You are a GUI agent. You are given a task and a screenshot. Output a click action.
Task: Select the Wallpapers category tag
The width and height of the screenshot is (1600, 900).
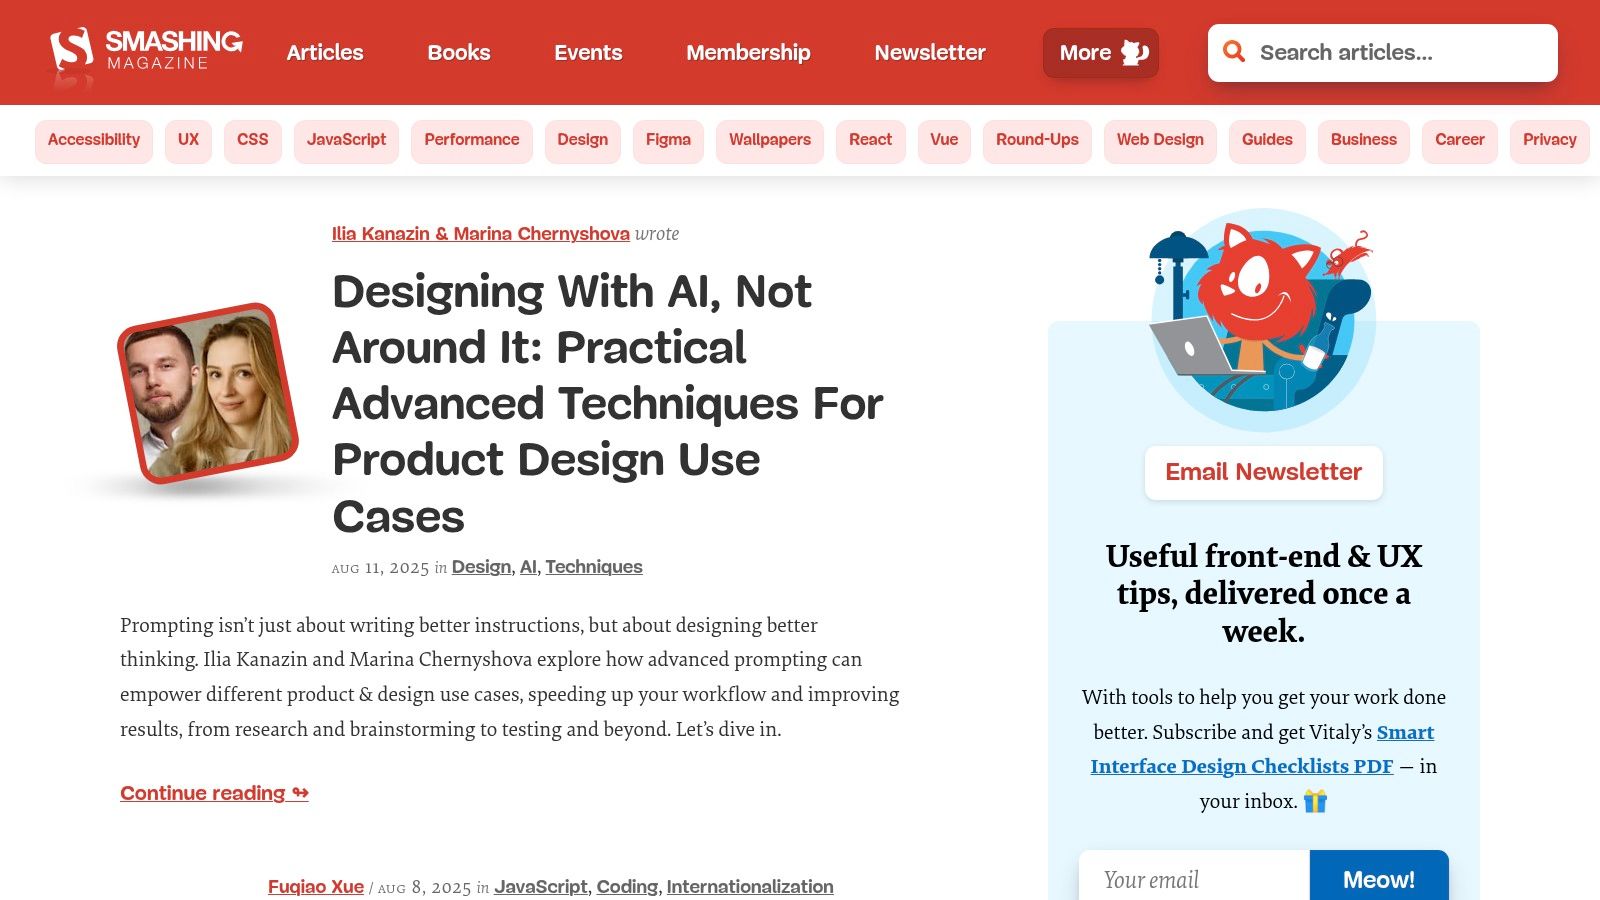[x=770, y=140]
